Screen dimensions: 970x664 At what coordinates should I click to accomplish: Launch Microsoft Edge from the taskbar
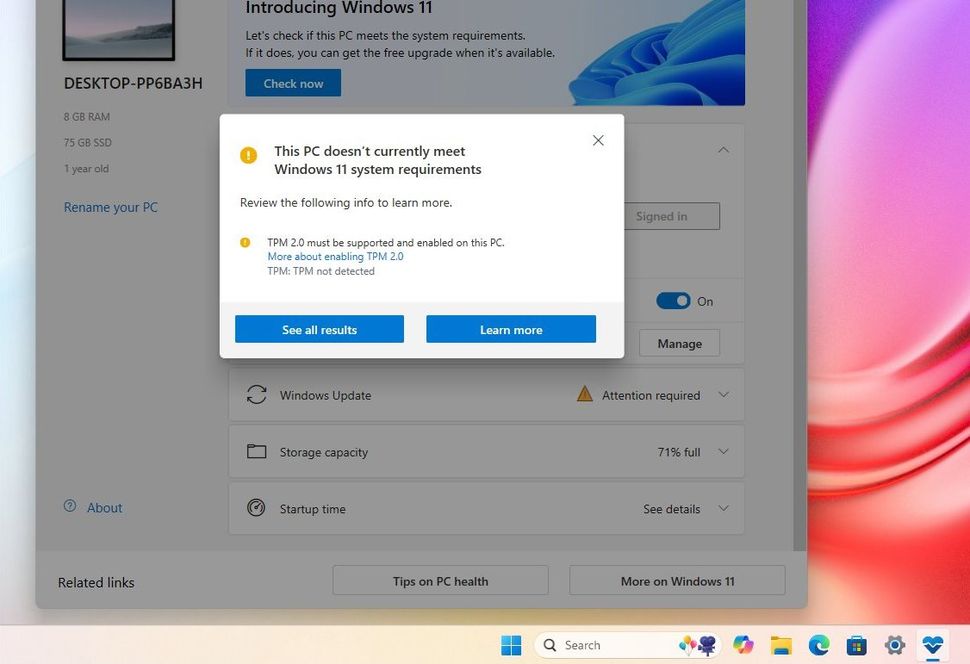819,645
